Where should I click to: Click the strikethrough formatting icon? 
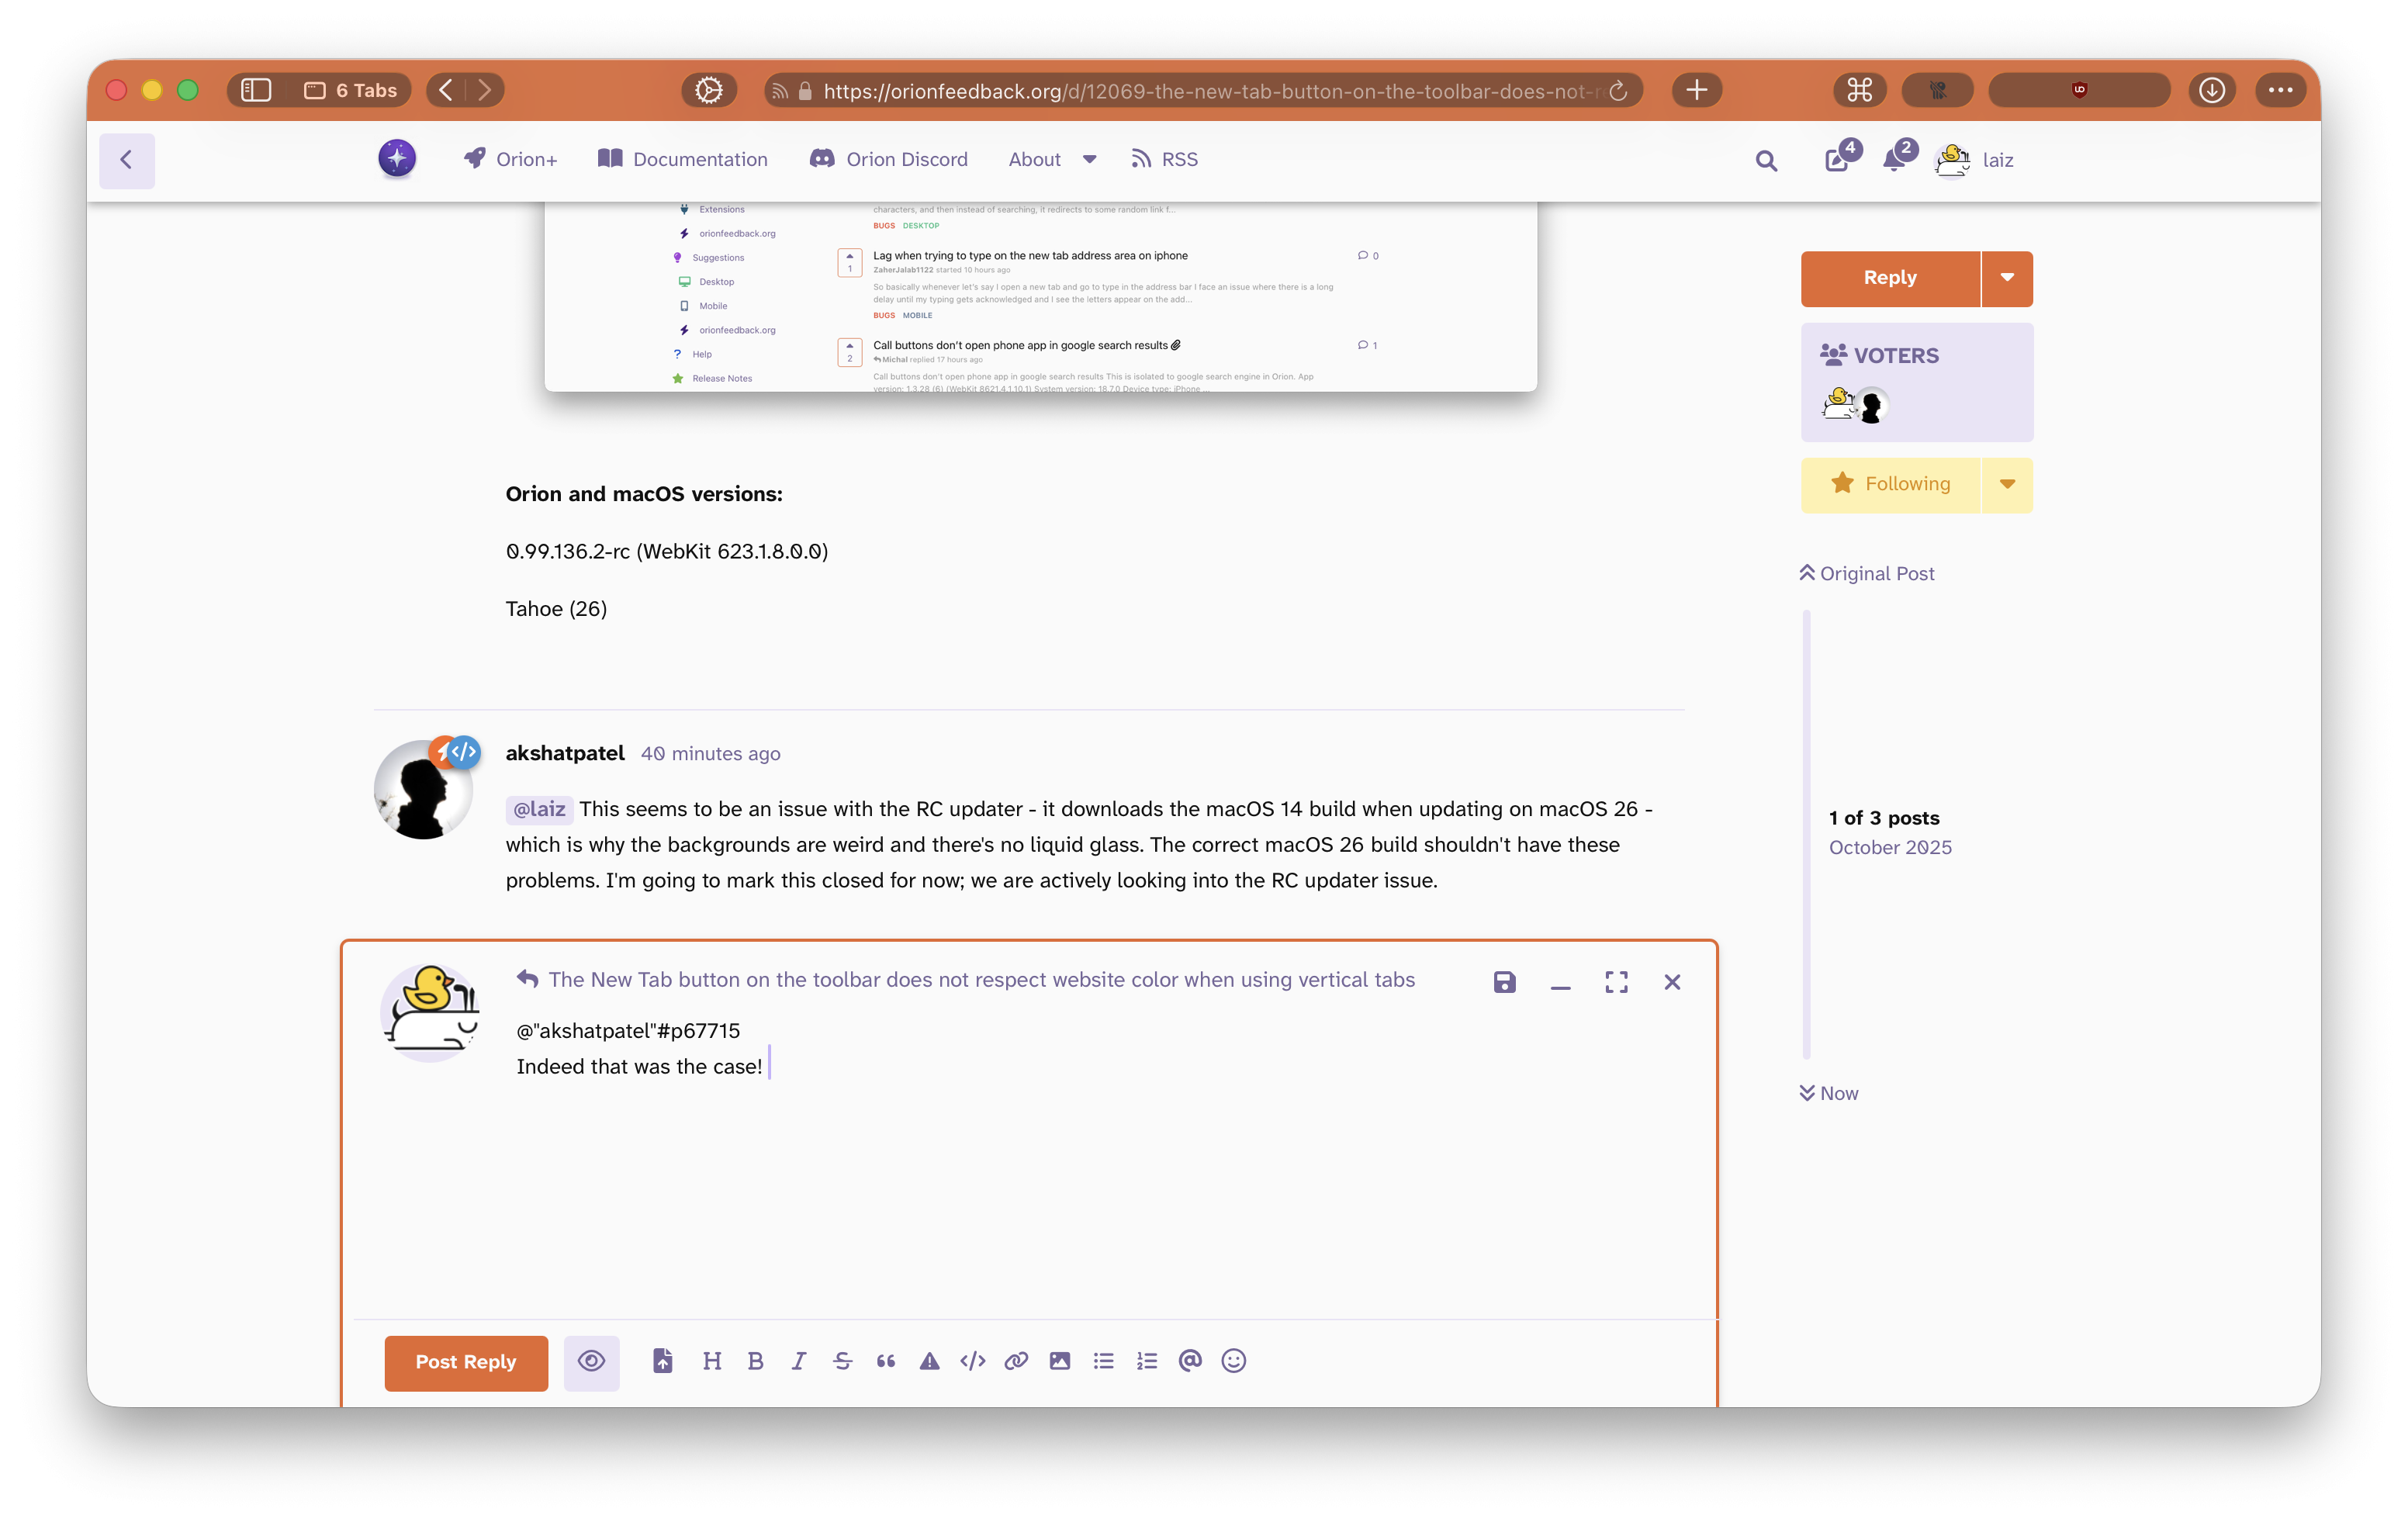(842, 1361)
